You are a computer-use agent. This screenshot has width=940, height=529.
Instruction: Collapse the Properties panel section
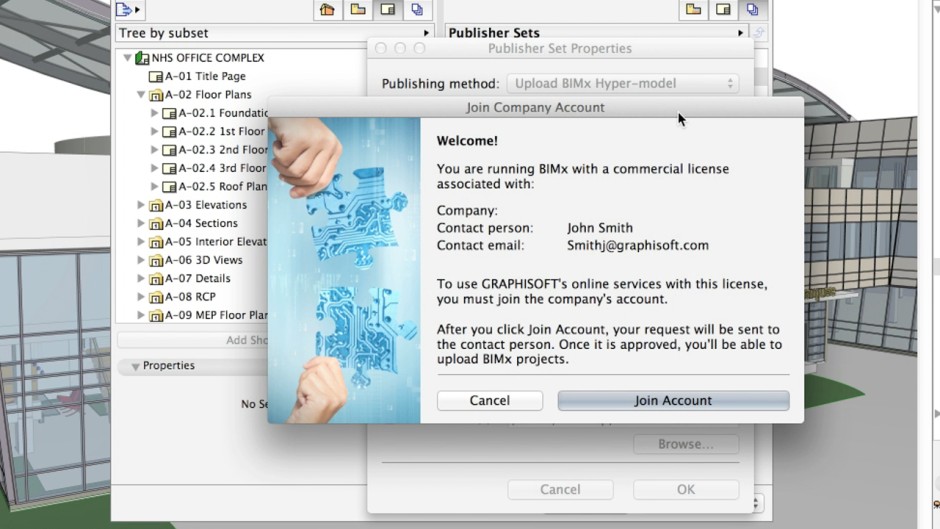tap(135, 366)
